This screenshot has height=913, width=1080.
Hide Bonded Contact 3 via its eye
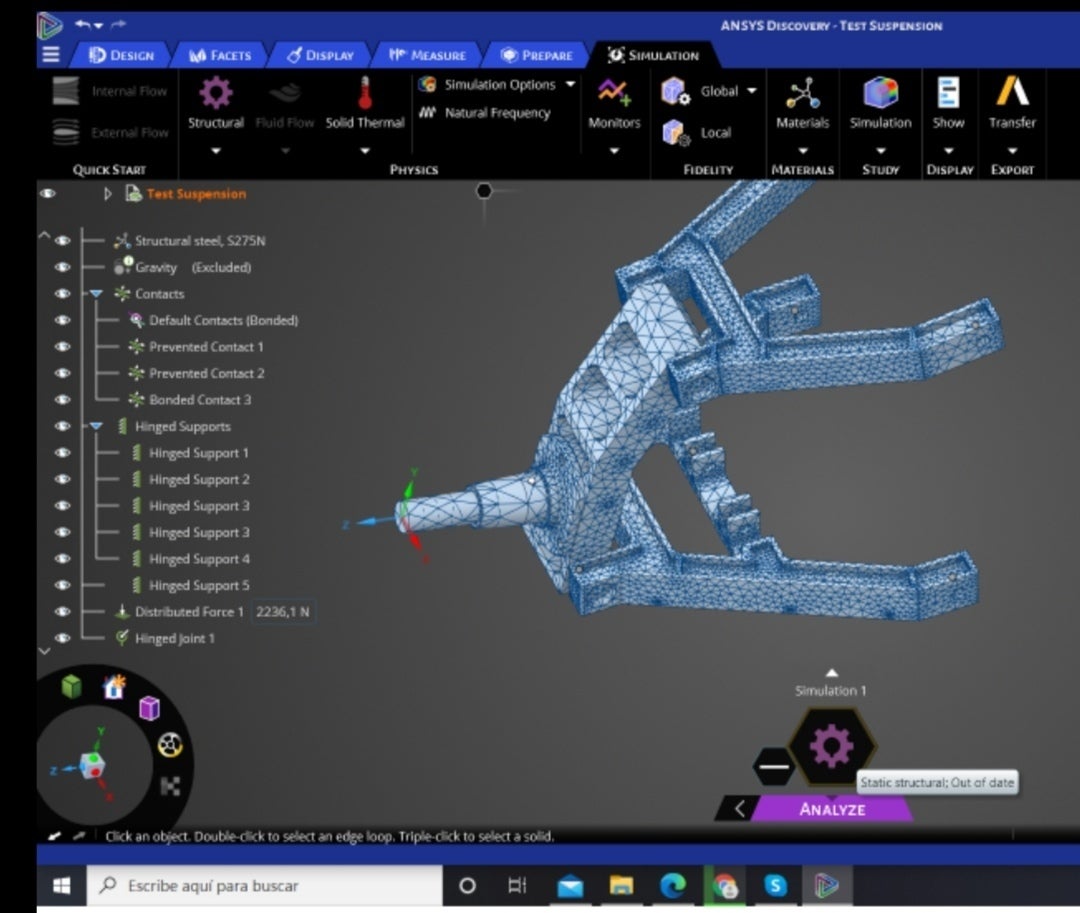pos(63,399)
